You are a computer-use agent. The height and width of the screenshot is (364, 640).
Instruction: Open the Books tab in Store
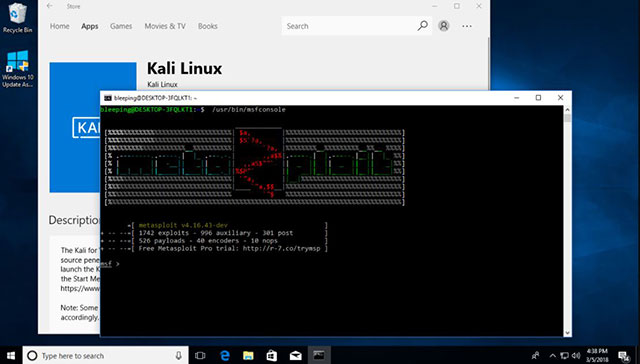[x=207, y=26]
